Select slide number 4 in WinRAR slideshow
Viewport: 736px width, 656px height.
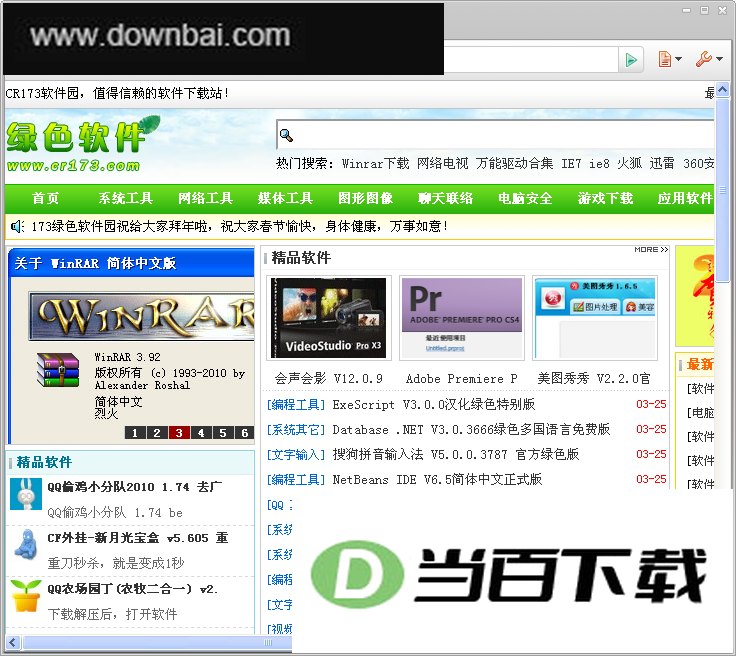[x=201, y=433]
